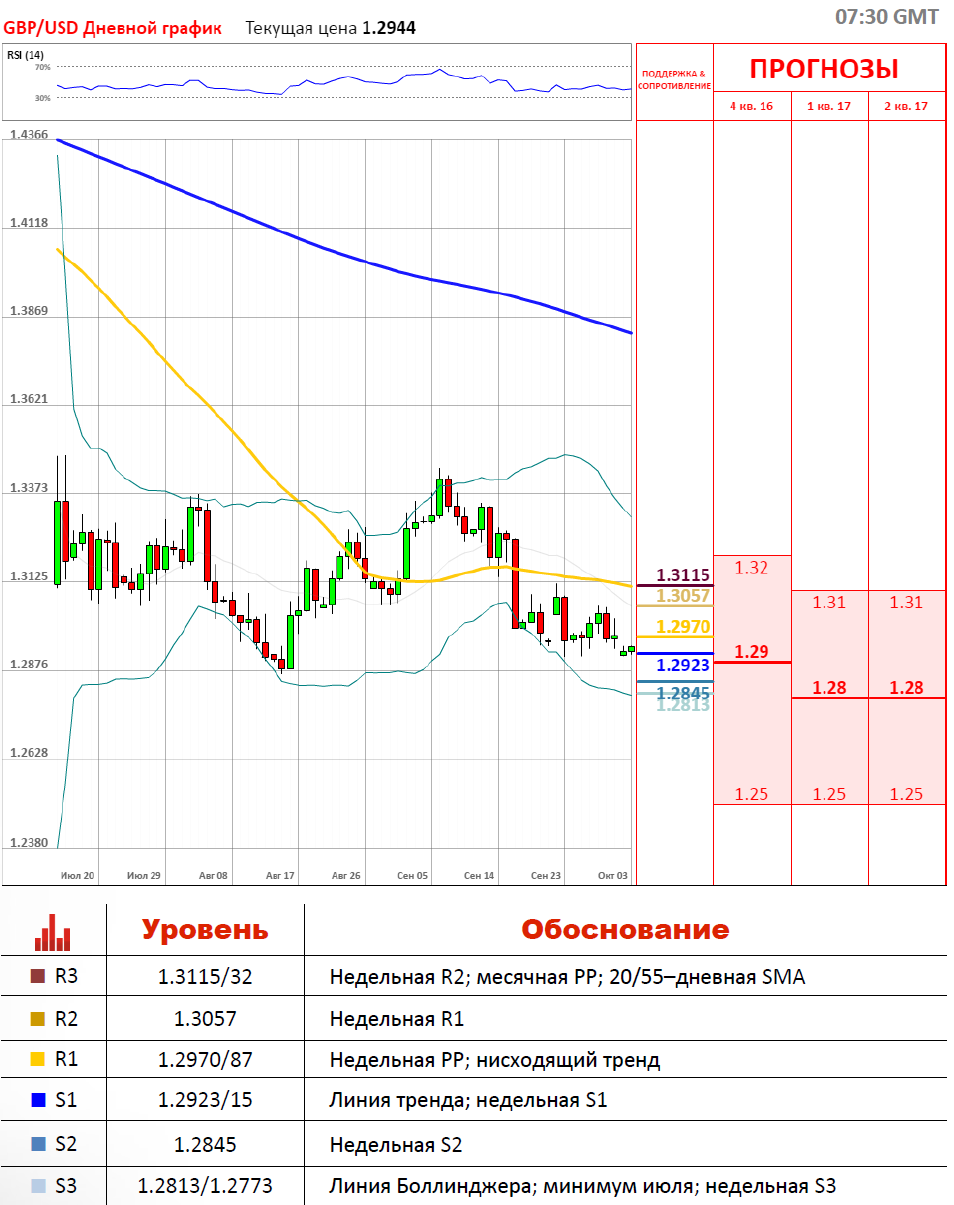Viewport: 954px width, 1205px height.
Task: Click level cell 1.3115/32
Action: 205,977
